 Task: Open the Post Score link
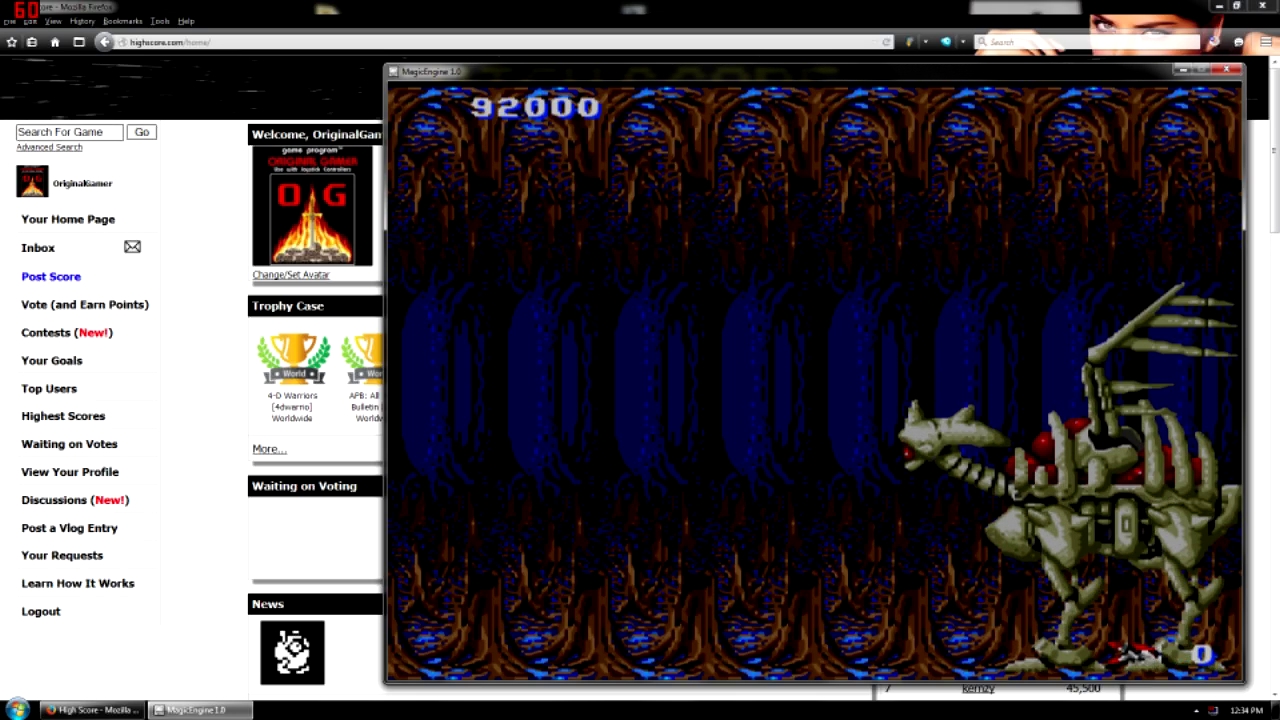(x=51, y=276)
